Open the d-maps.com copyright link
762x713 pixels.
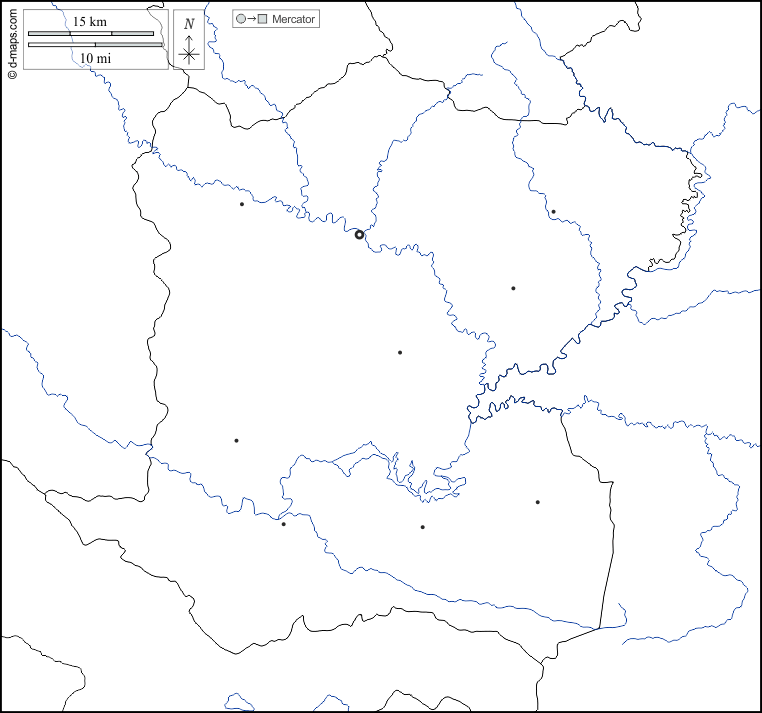click(x=11, y=42)
